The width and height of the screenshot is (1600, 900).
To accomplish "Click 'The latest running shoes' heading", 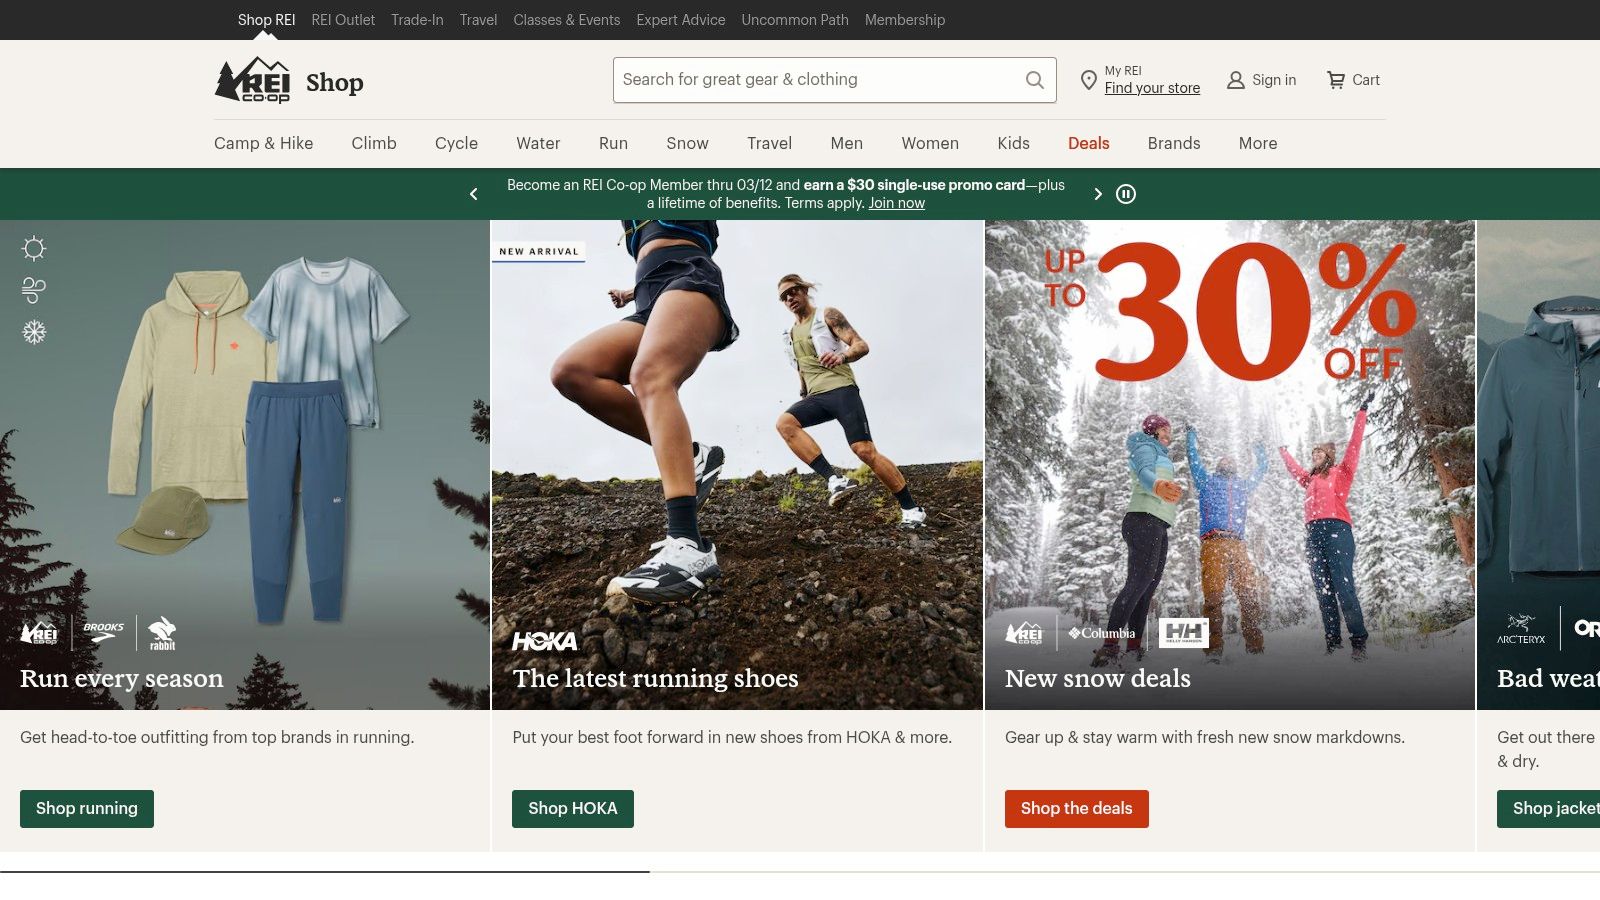I will (656, 678).
